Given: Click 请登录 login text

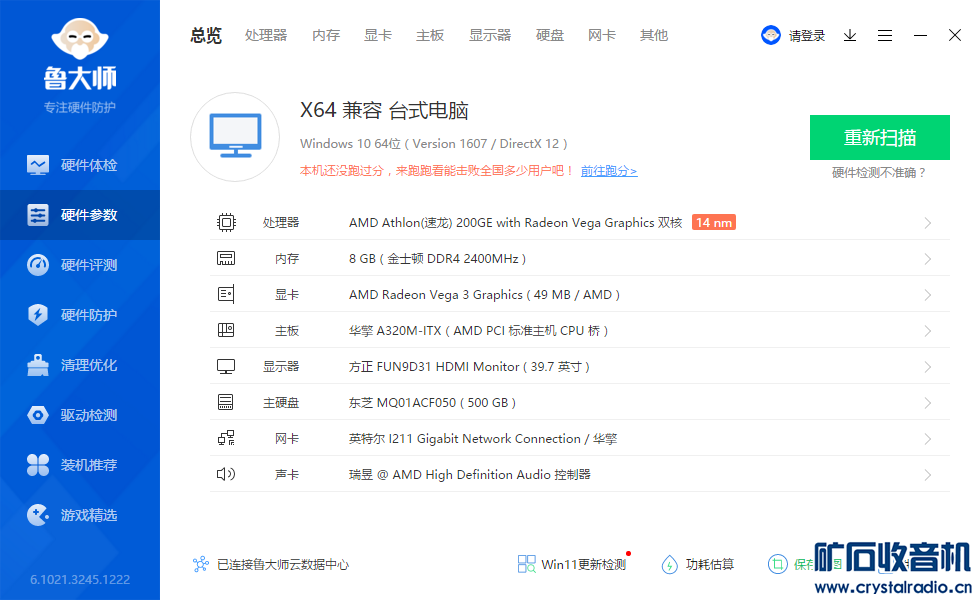Looking at the screenshot, I should [x=806, y=36].
